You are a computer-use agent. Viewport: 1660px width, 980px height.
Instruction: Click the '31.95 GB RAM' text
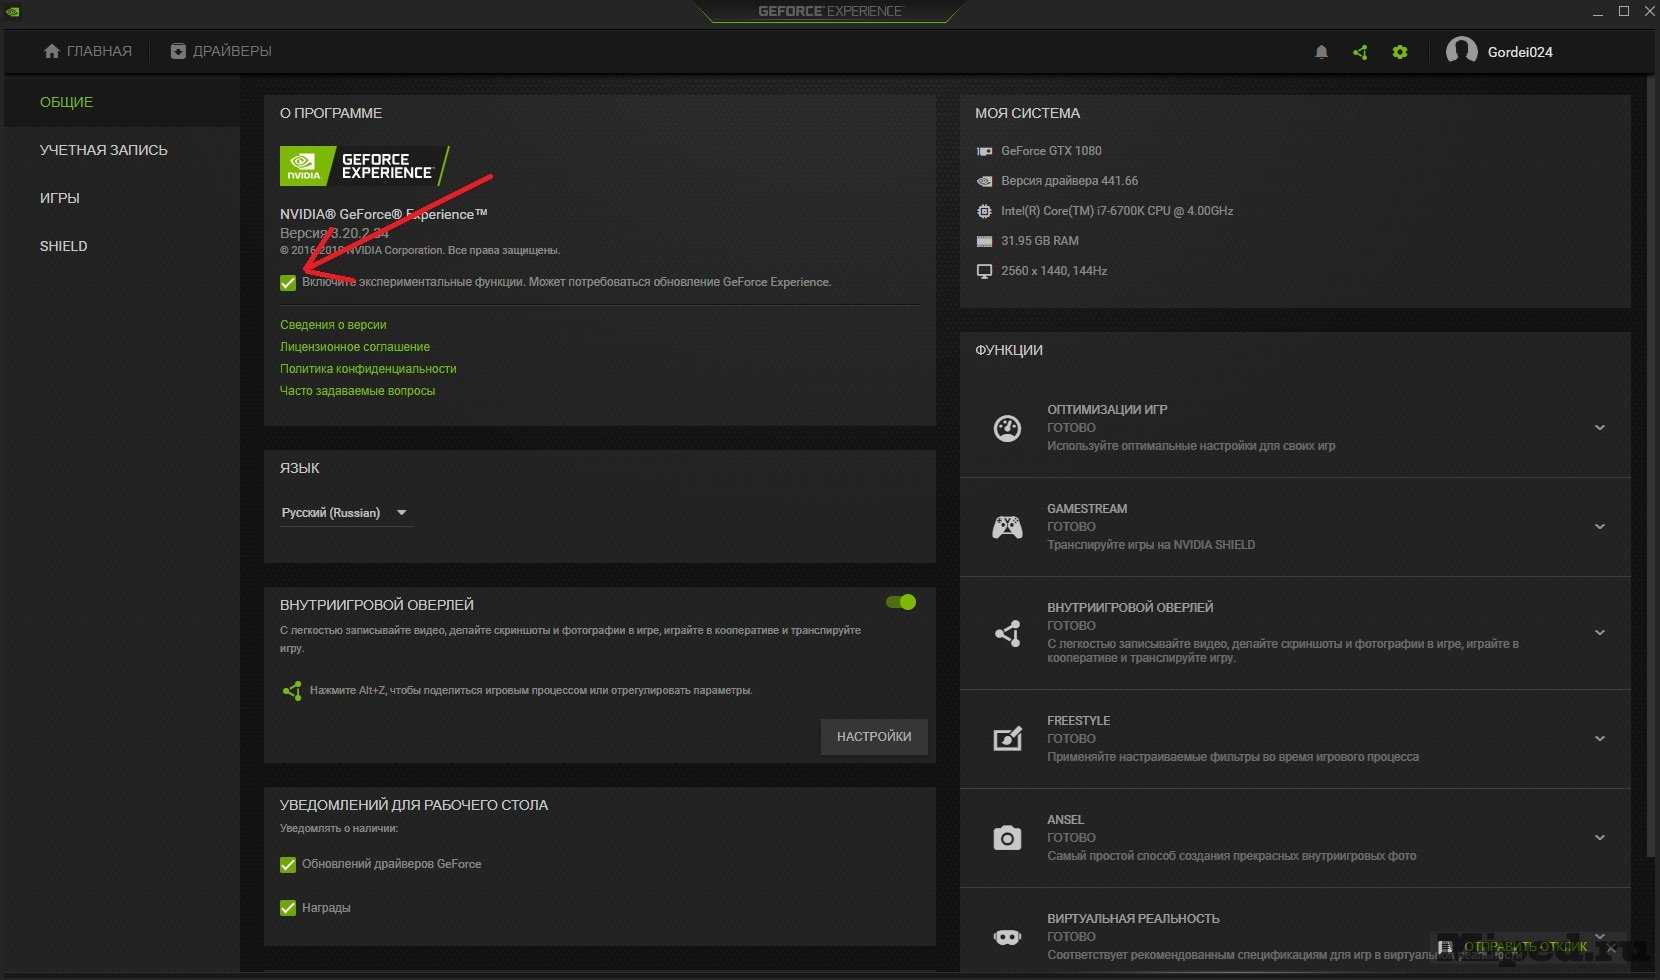1040,241
